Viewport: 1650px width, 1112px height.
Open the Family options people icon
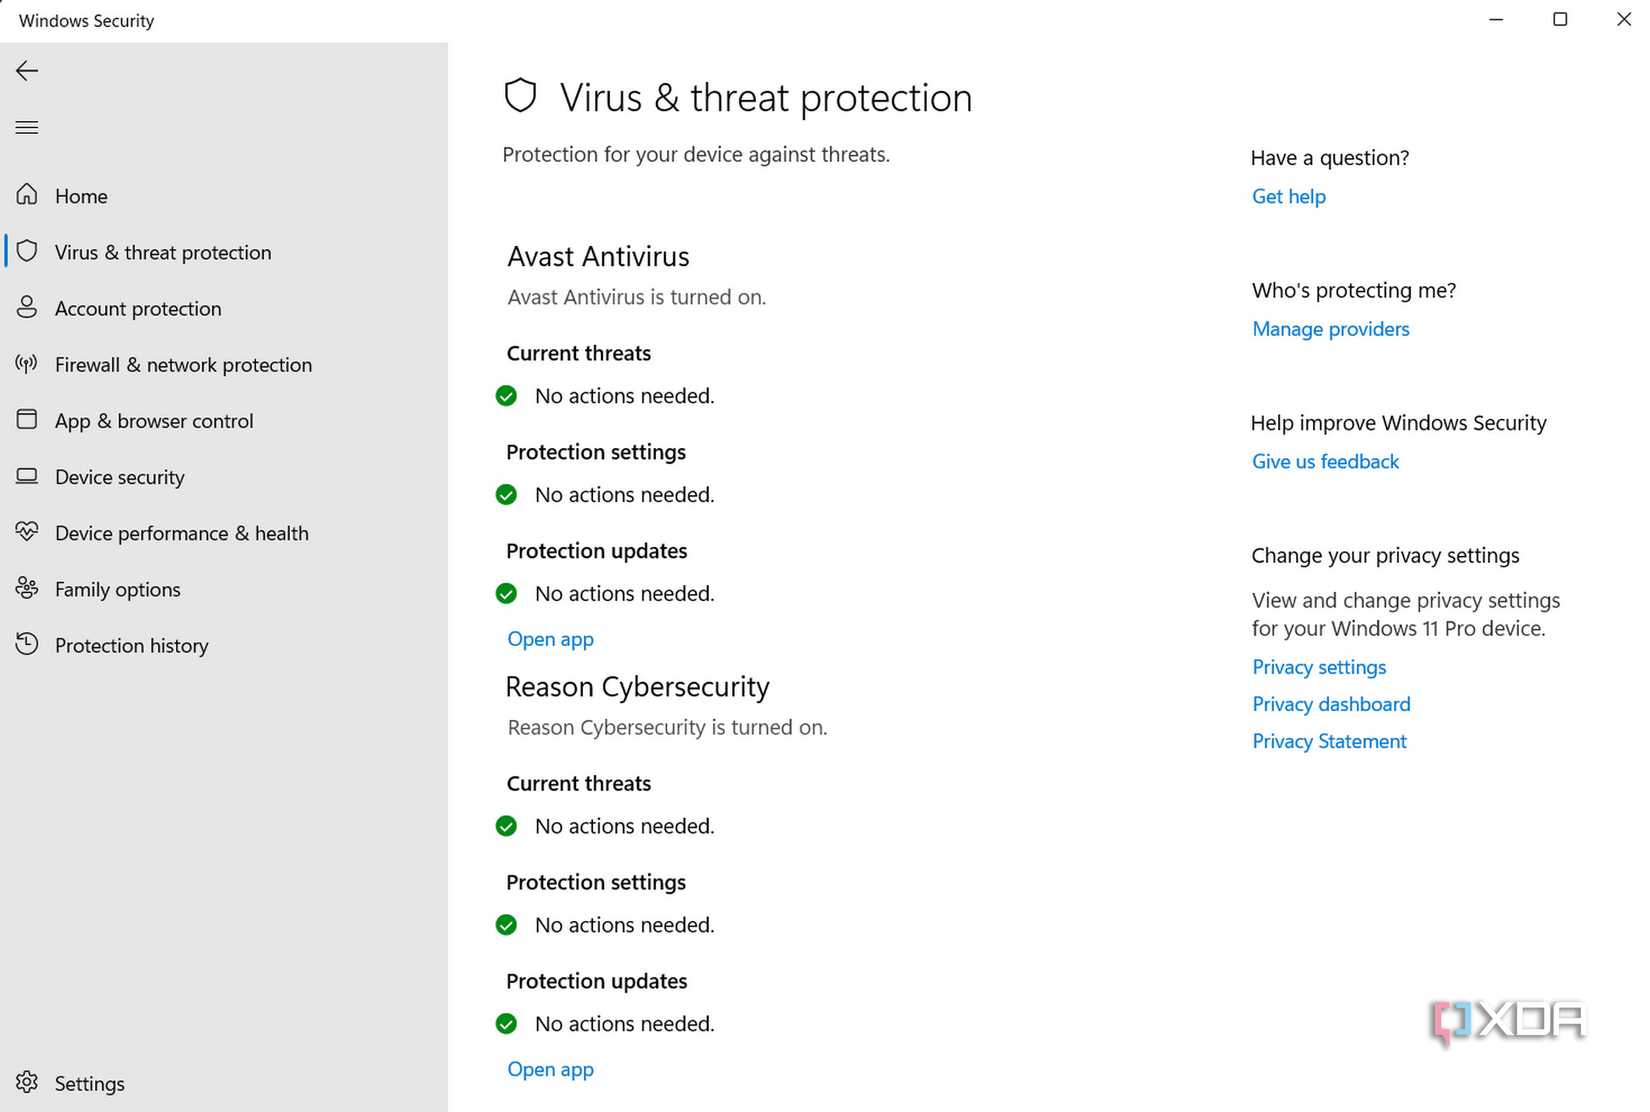pyautogui.click(x=27, y=588)
